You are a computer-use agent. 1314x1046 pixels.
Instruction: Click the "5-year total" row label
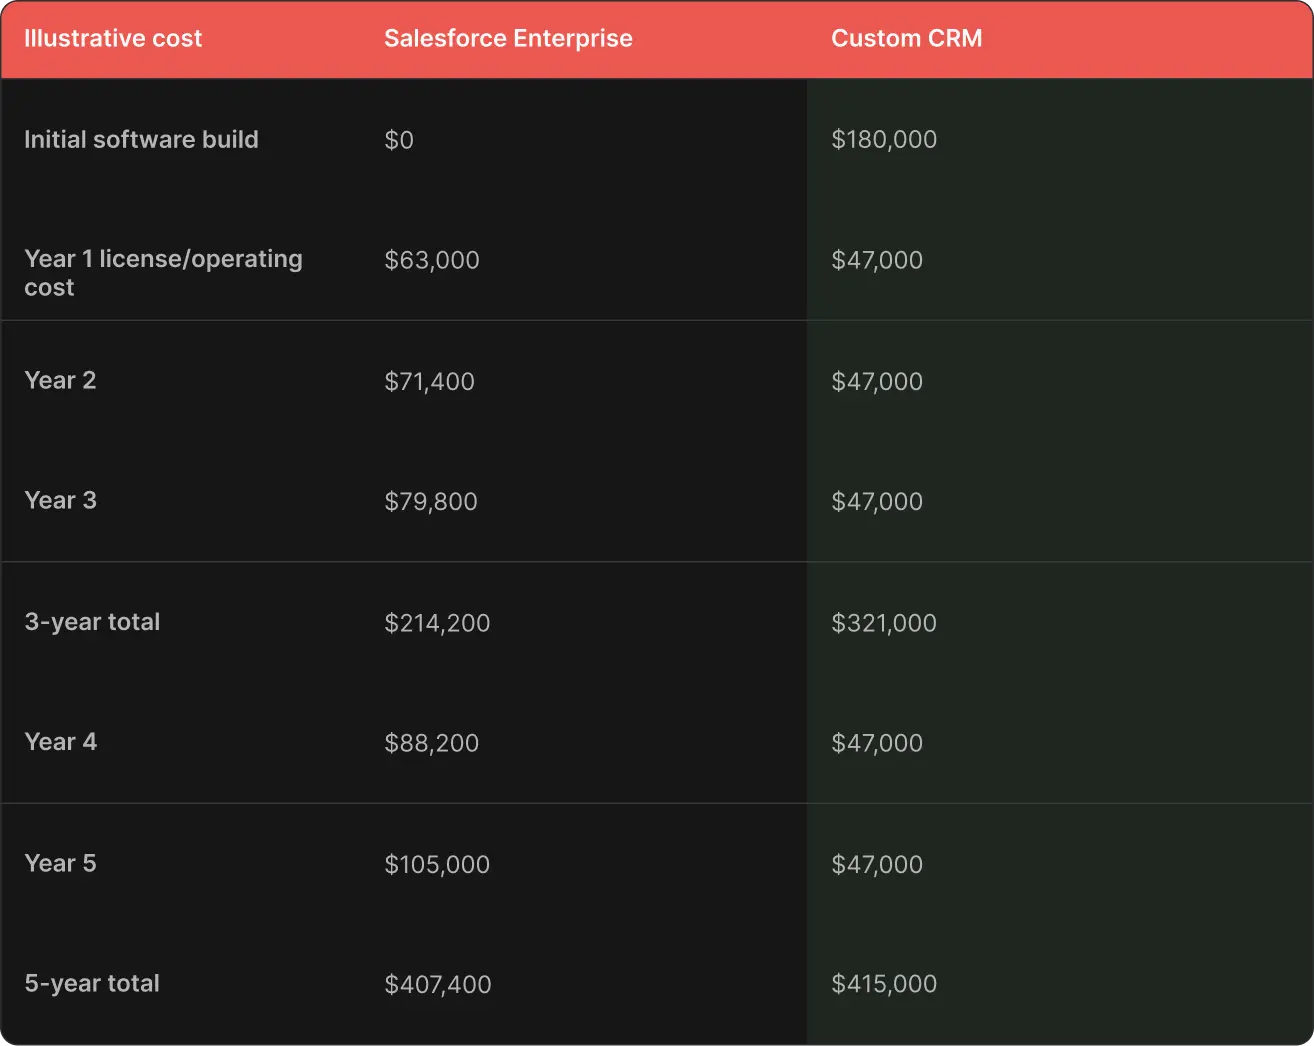point(92,984)
